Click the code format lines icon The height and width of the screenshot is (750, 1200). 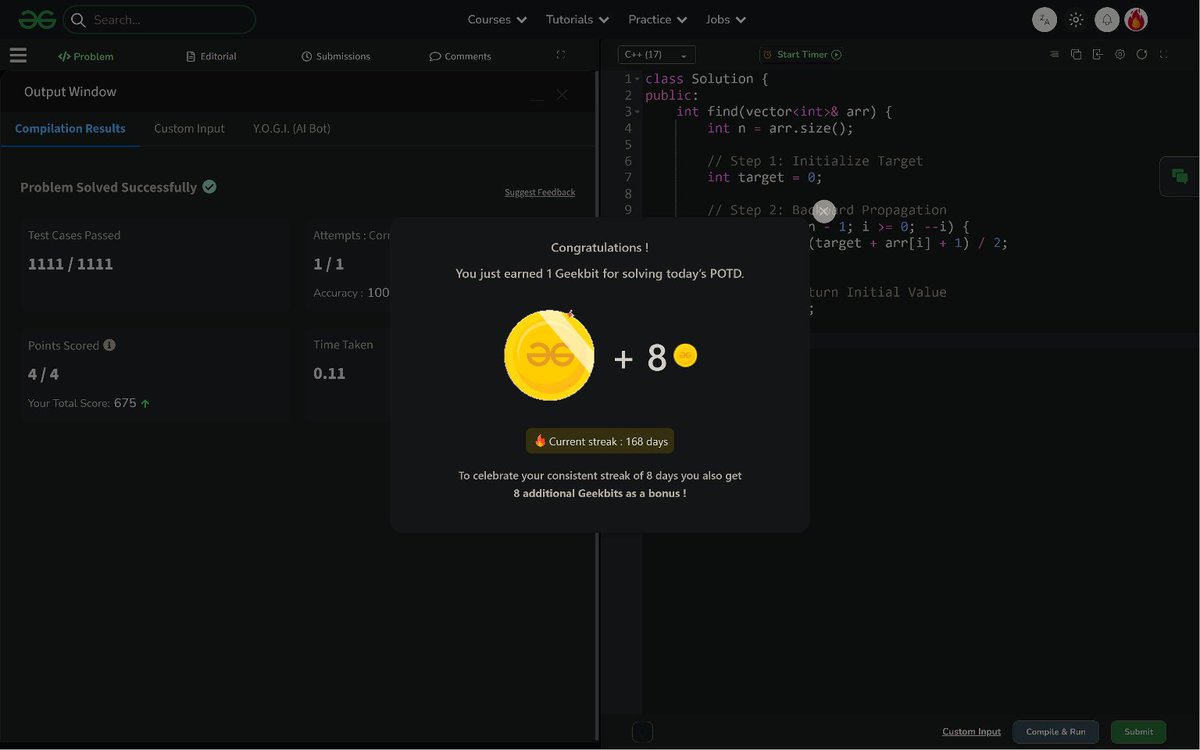[x=1054, y=55]
